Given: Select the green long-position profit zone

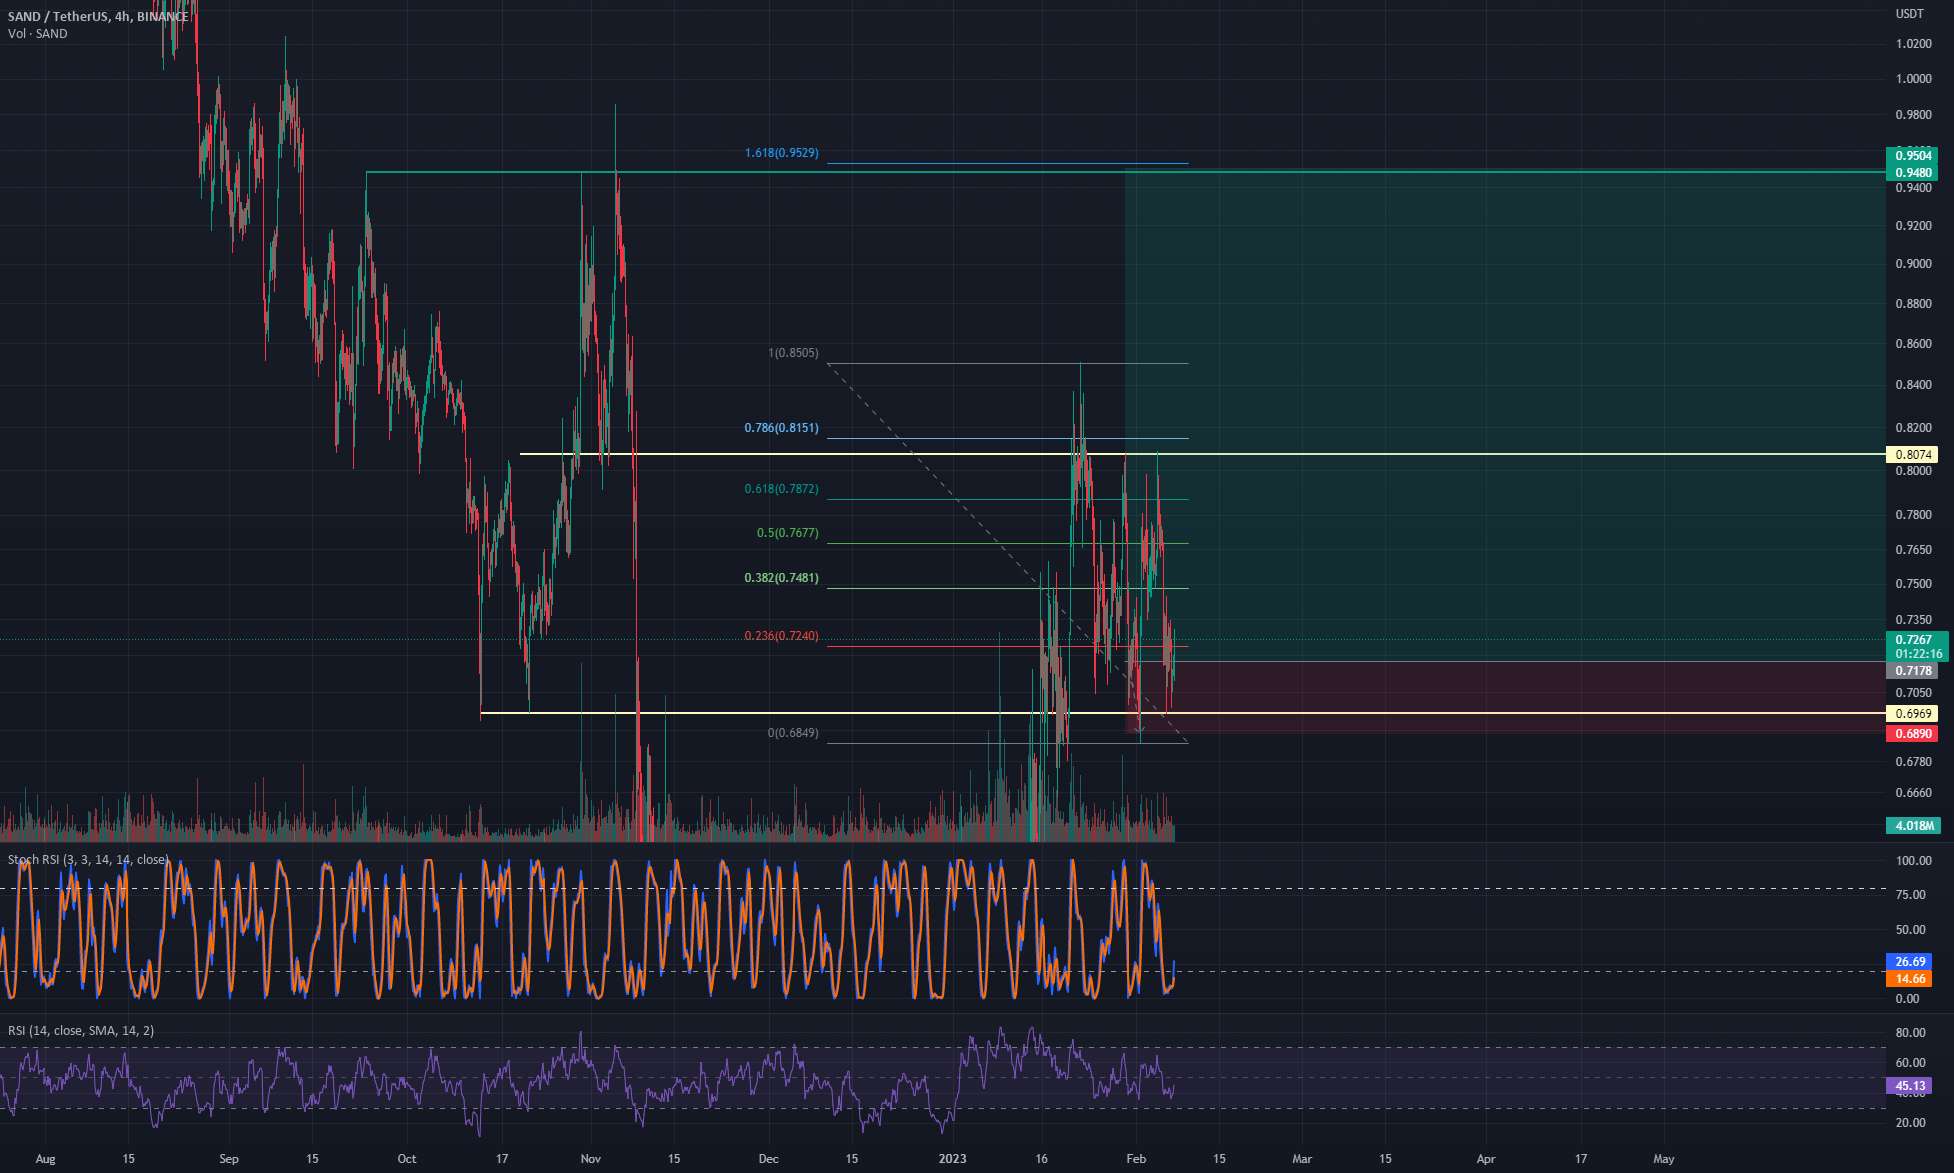Looking at the screenshot, I should tap(1505, 416).
